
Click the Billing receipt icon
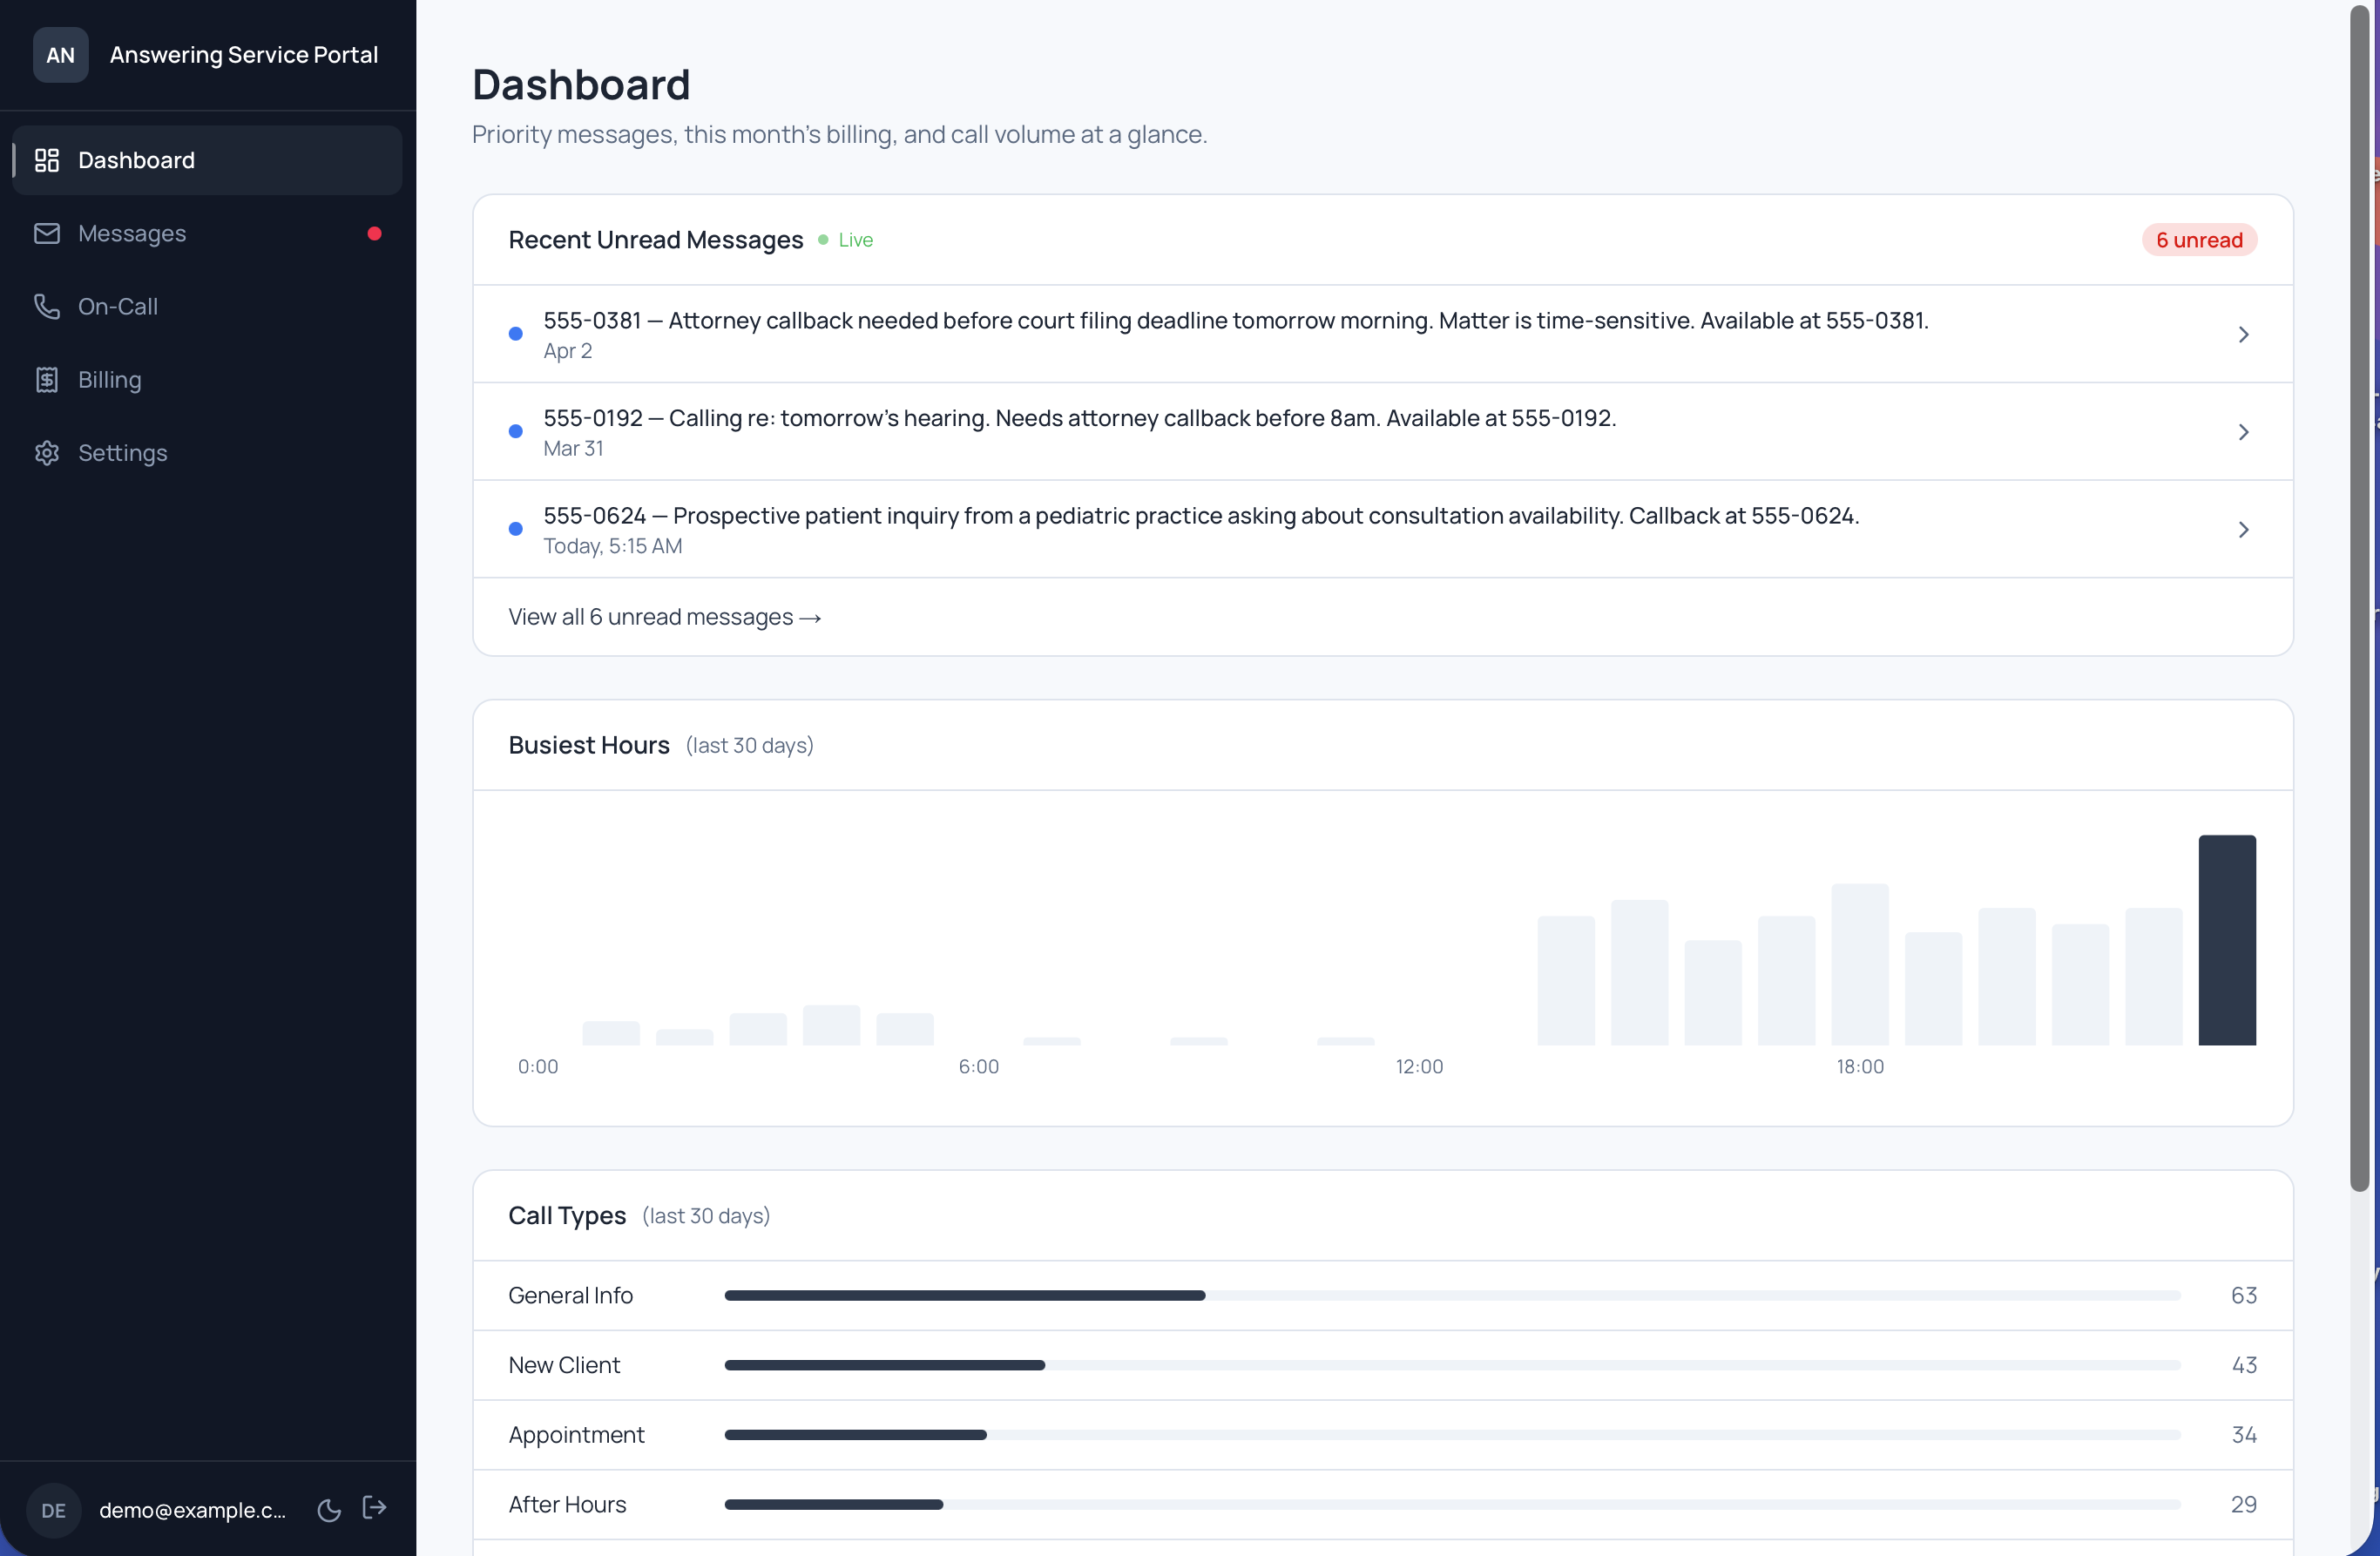tap(47, 380)
